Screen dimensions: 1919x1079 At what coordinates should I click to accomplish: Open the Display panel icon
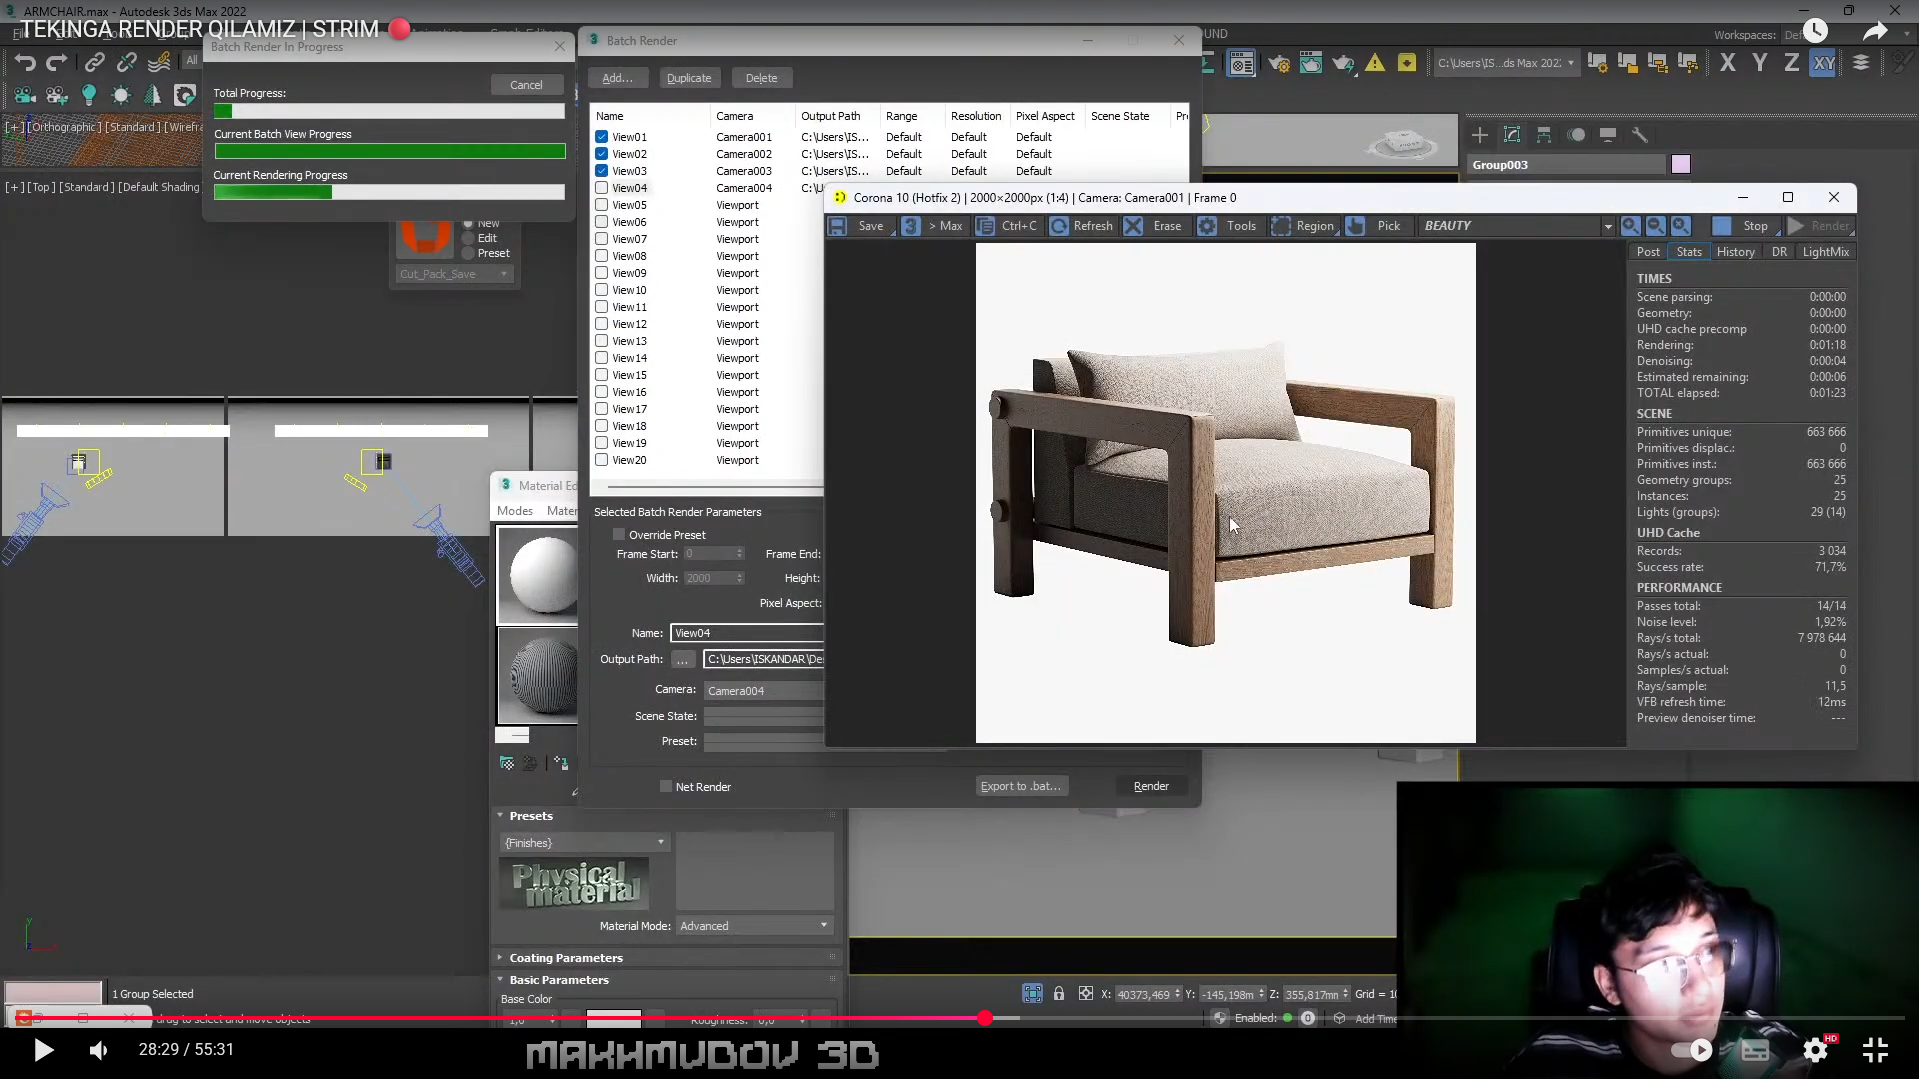[x=1608, y=135]
